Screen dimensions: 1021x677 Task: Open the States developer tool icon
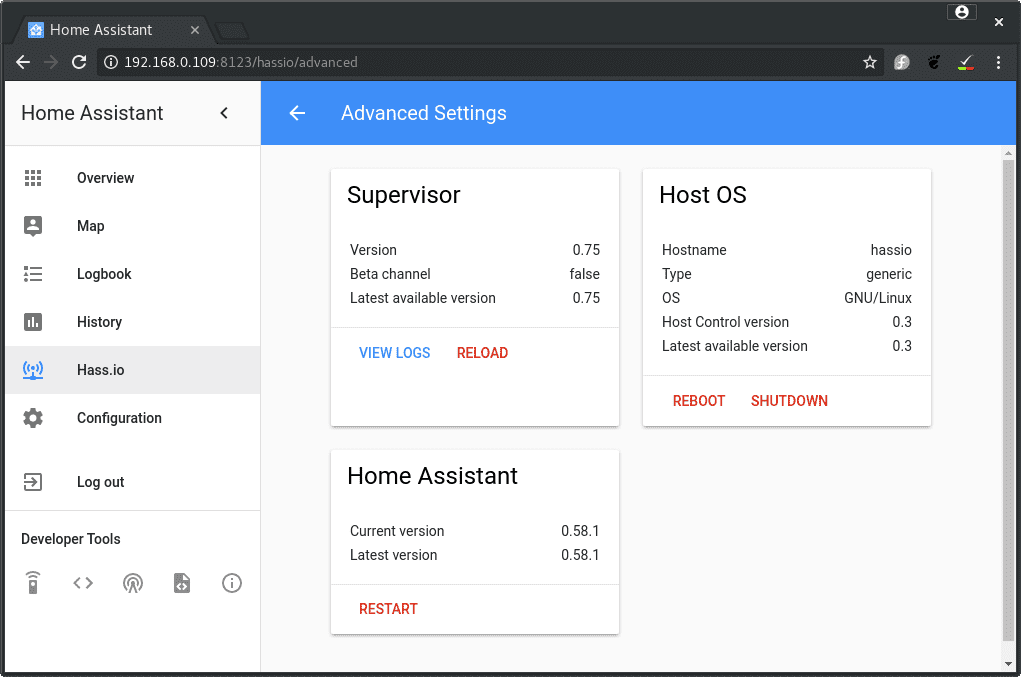click(83, 583)
